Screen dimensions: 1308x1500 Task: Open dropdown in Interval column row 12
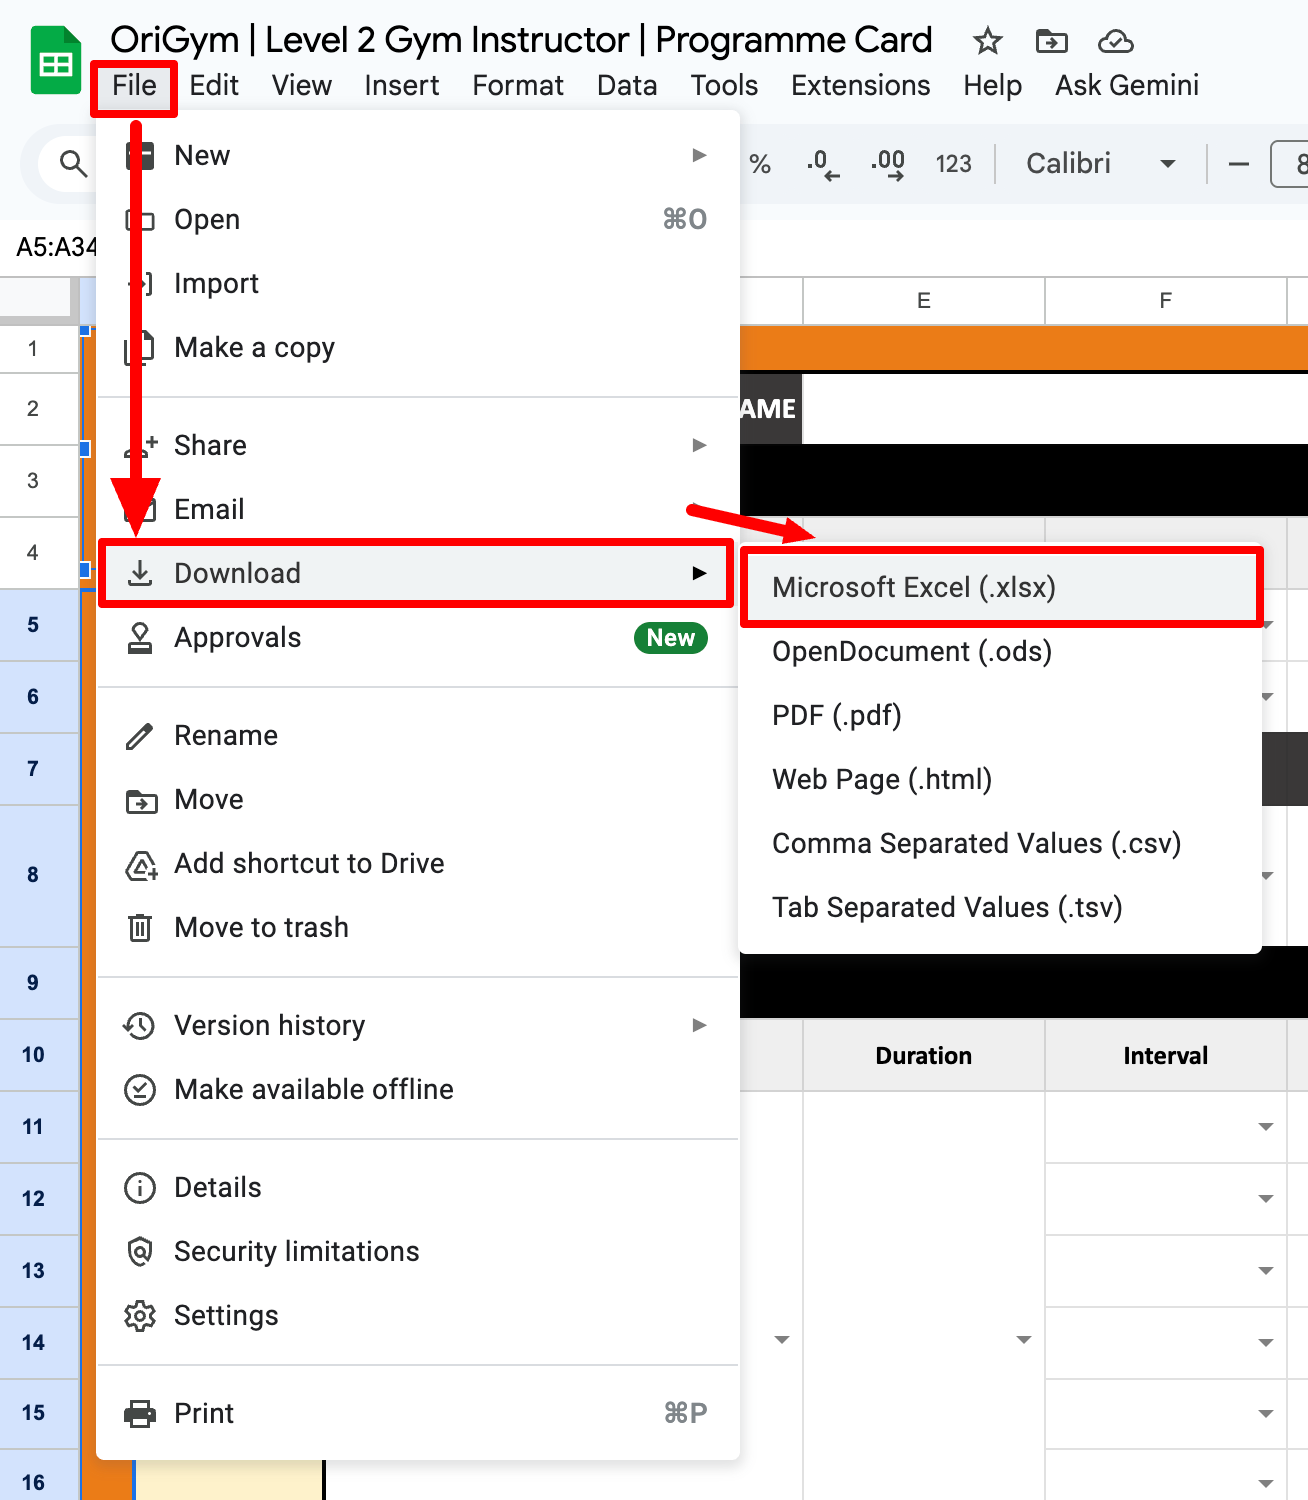point(1266,1199)
